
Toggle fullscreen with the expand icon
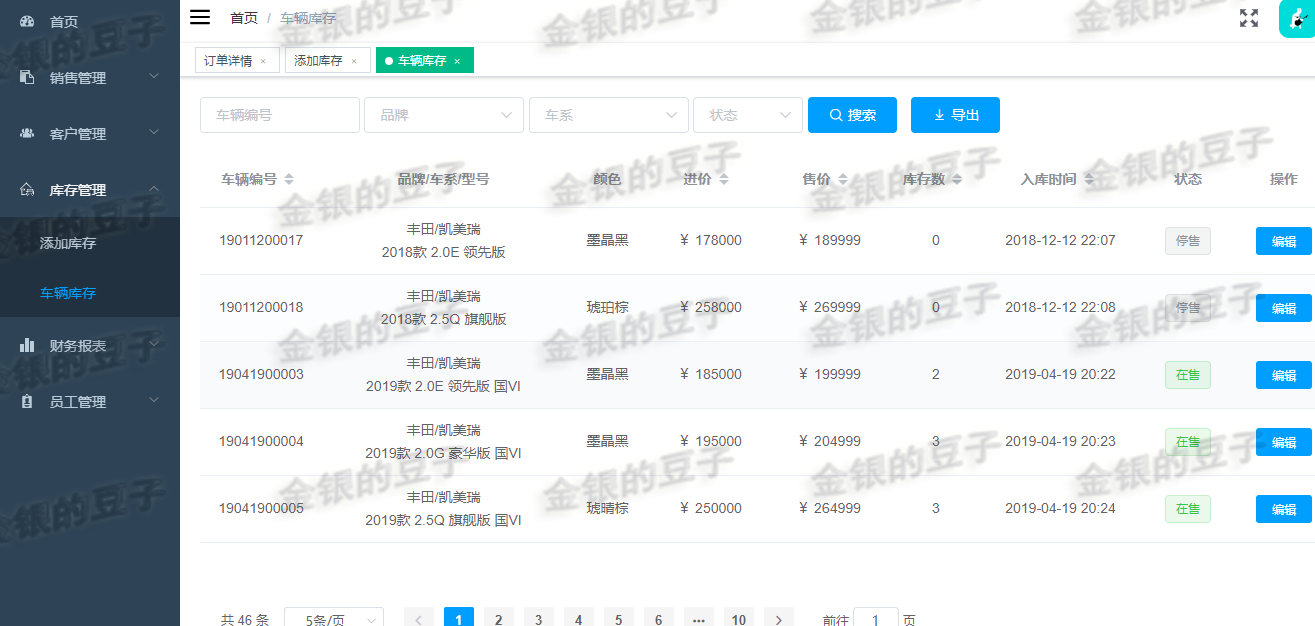coord(1248,17)
